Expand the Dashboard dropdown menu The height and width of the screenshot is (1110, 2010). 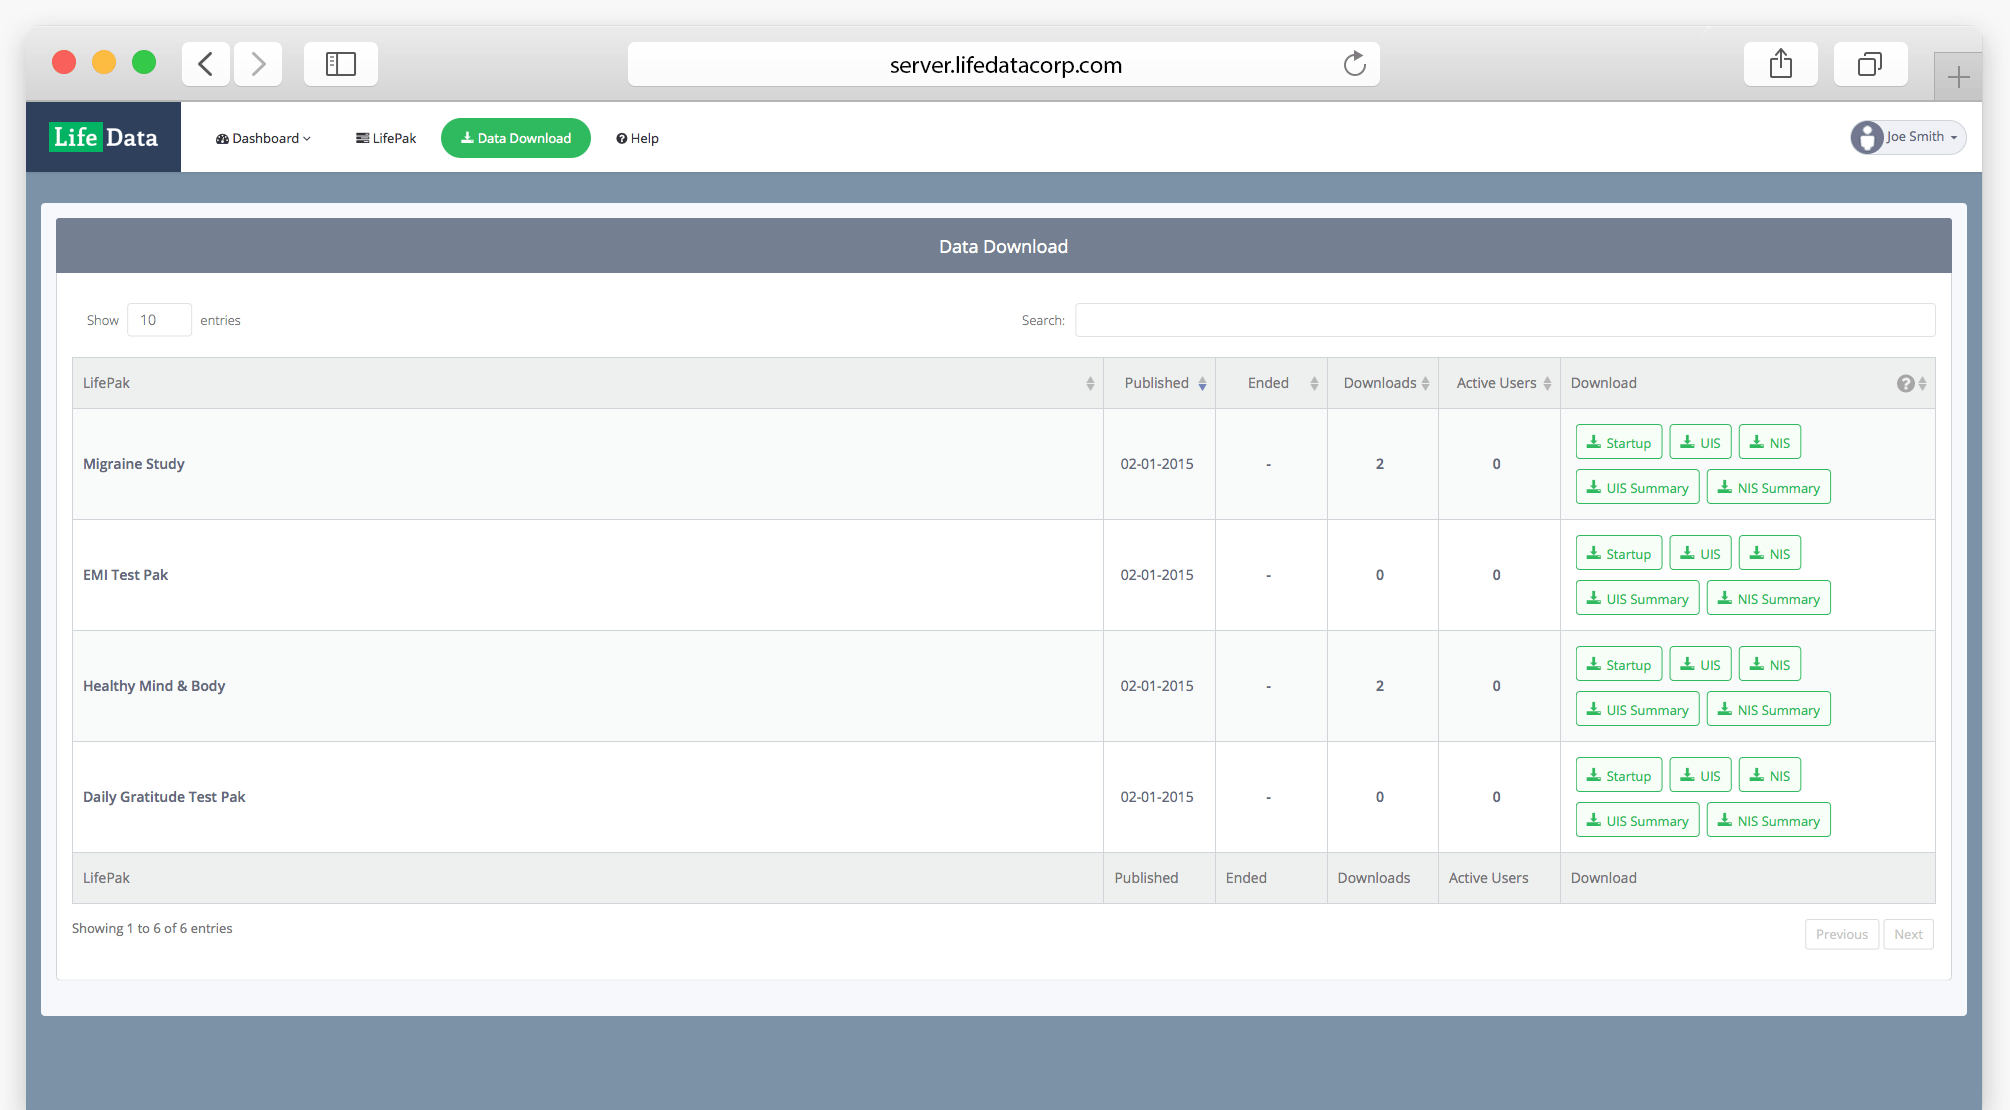coord(263,138)
